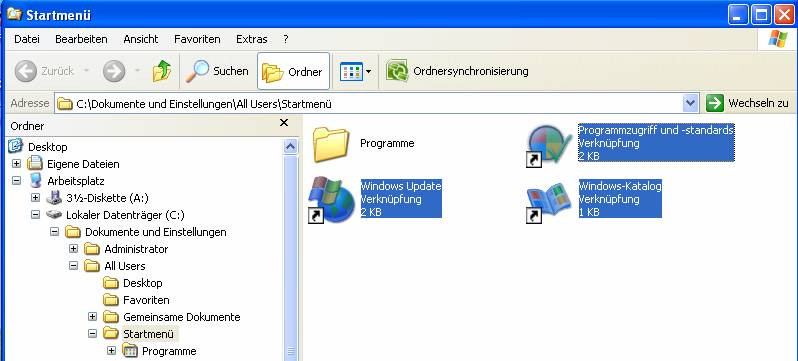Select Dokumente und Einstellungen folder
The width and height of the screenshot is (798, 361).
(155, 232)
